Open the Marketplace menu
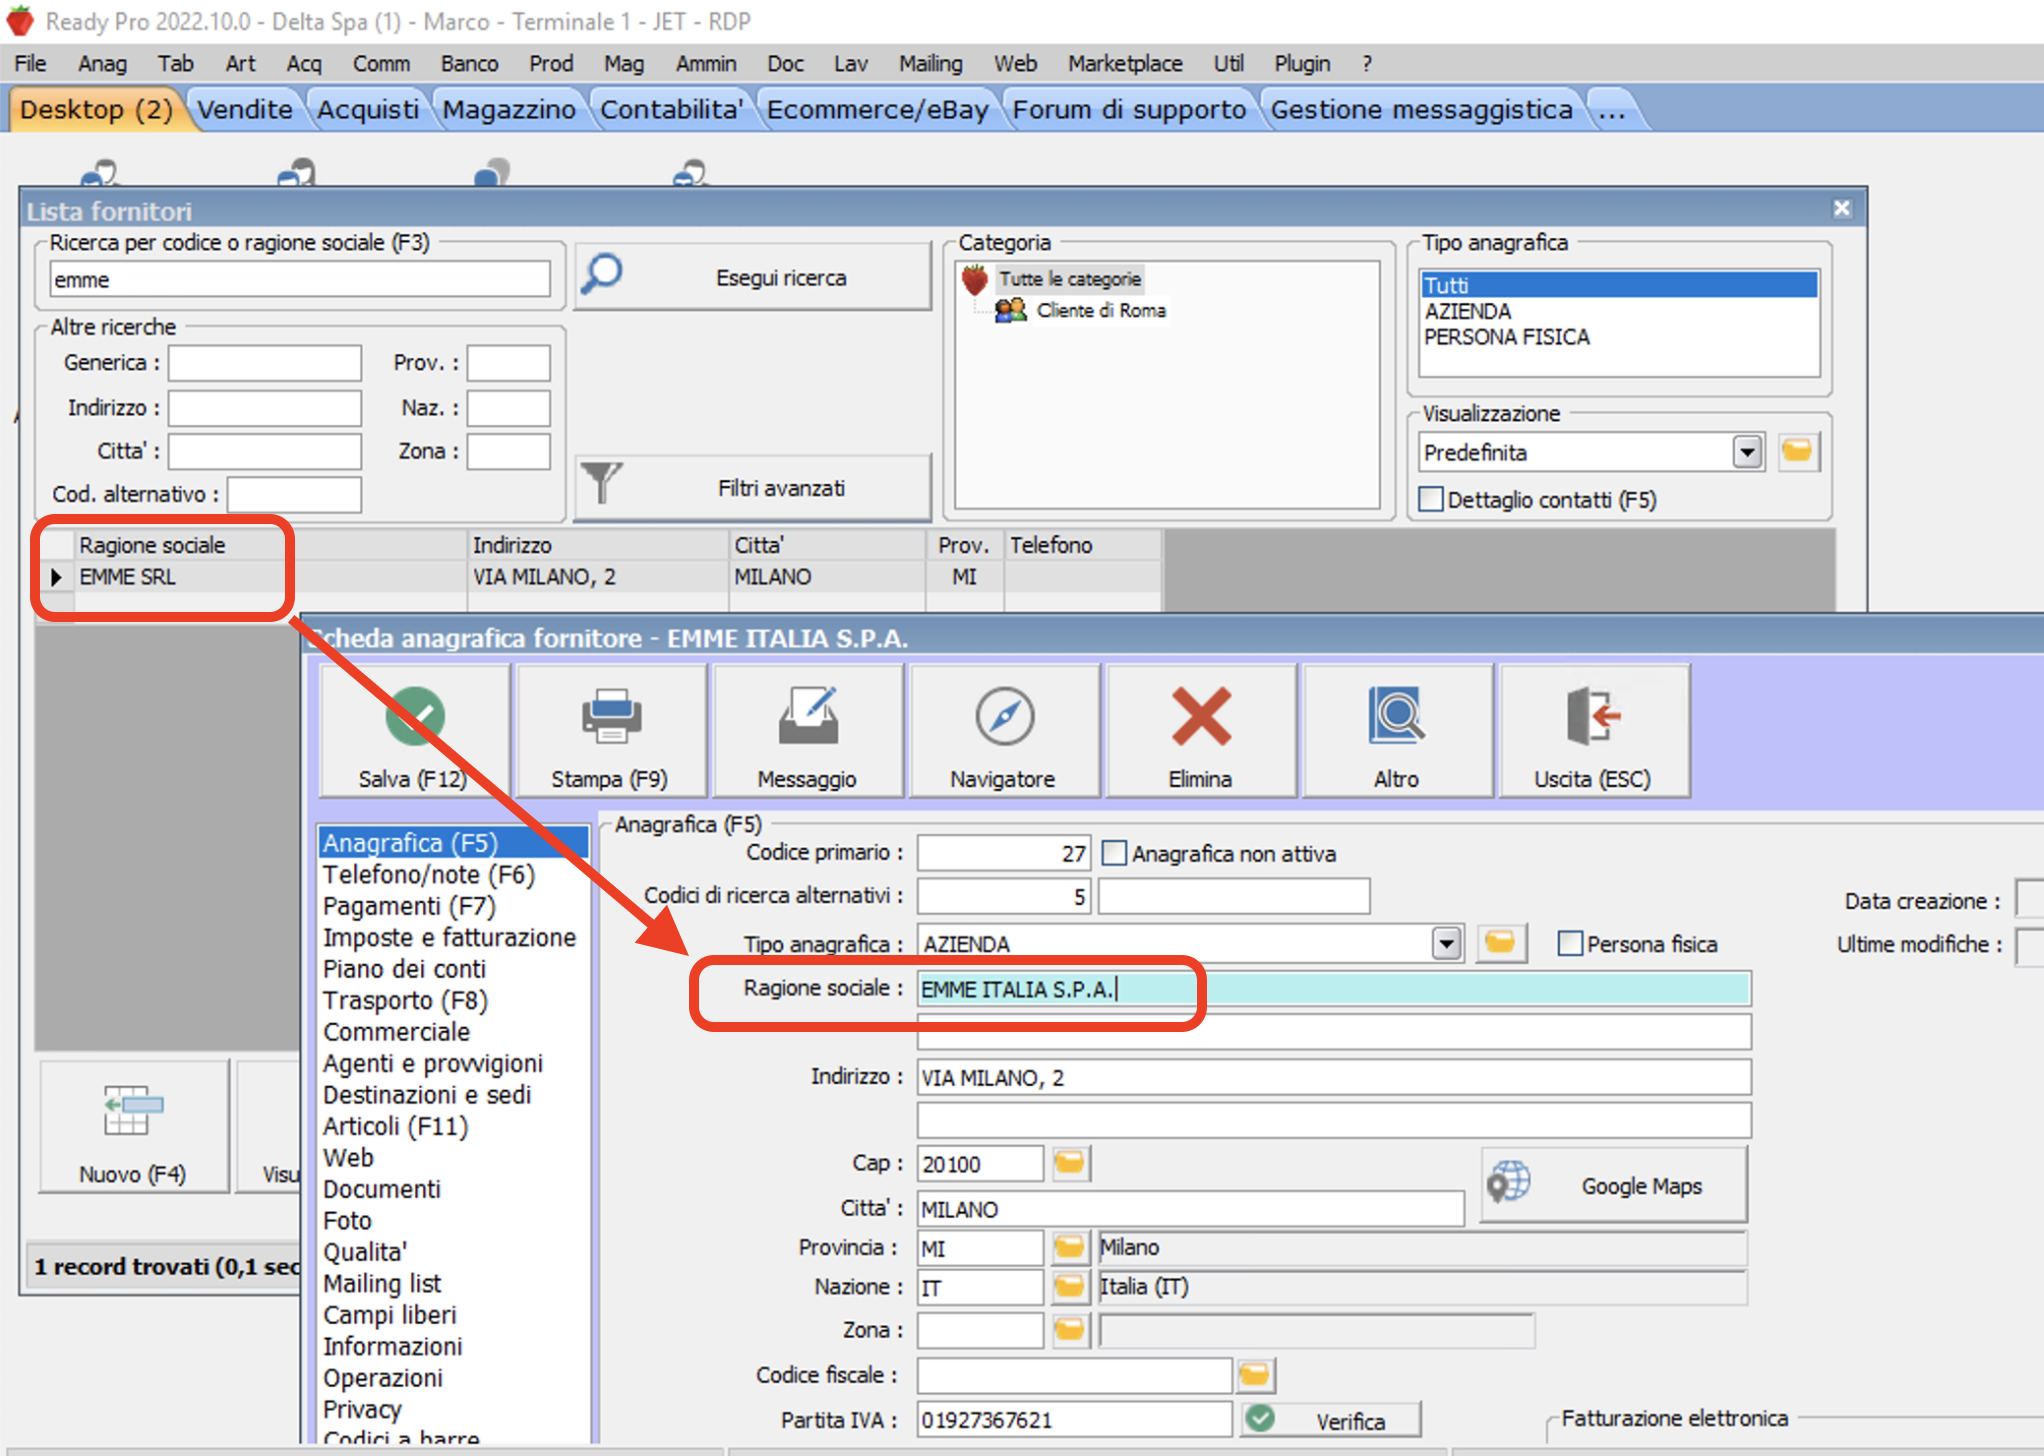Screen dimensions: 2044x1456 coord(1125,63)
